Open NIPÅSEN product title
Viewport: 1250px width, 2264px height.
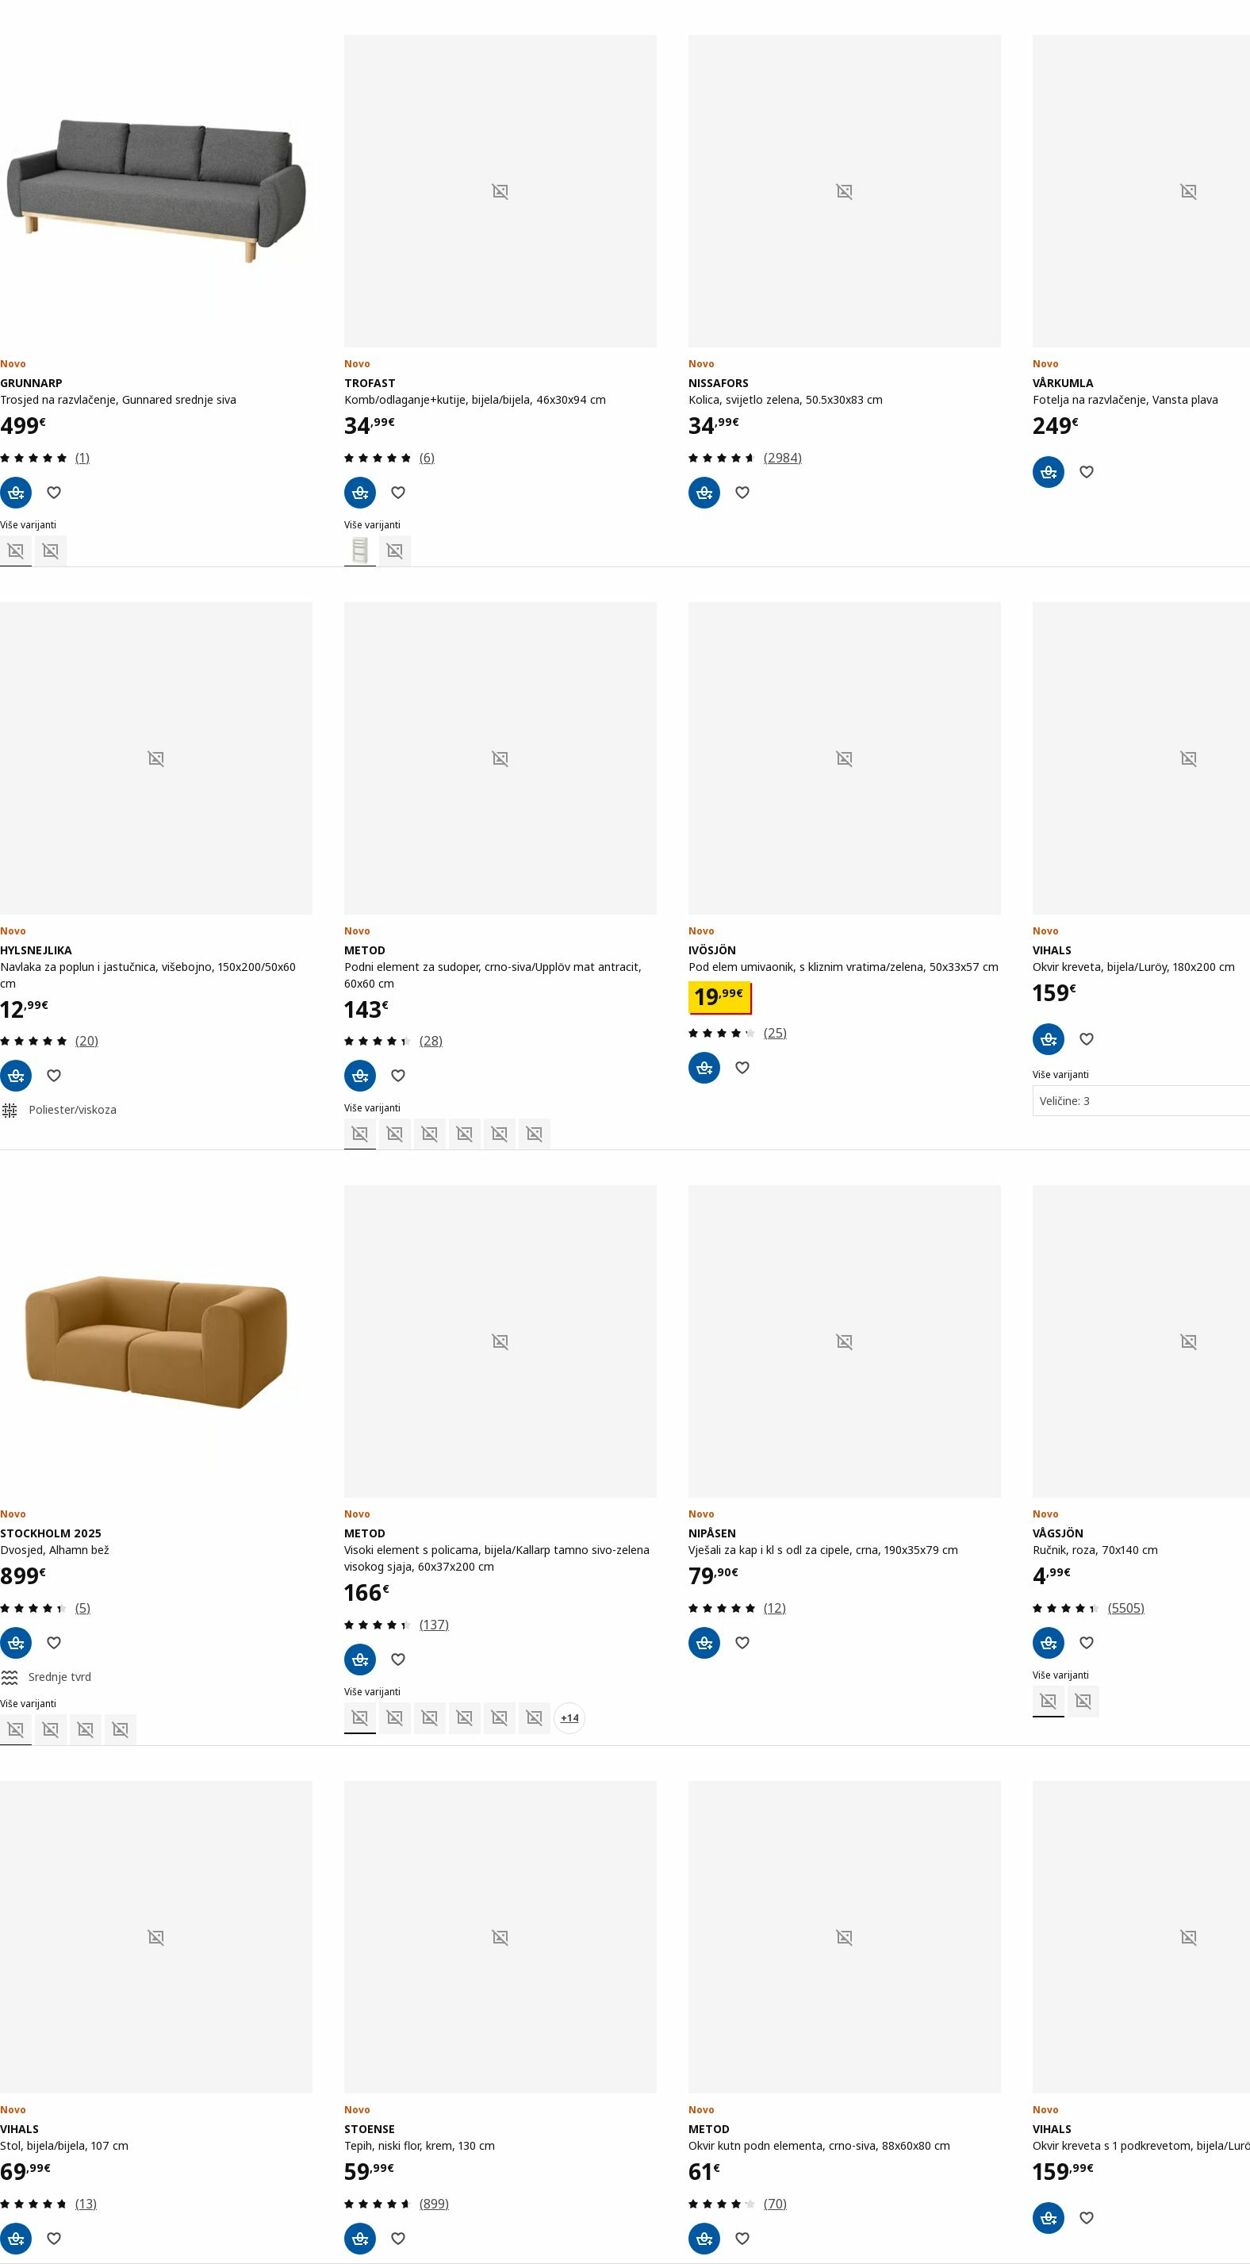point(712,1533)
